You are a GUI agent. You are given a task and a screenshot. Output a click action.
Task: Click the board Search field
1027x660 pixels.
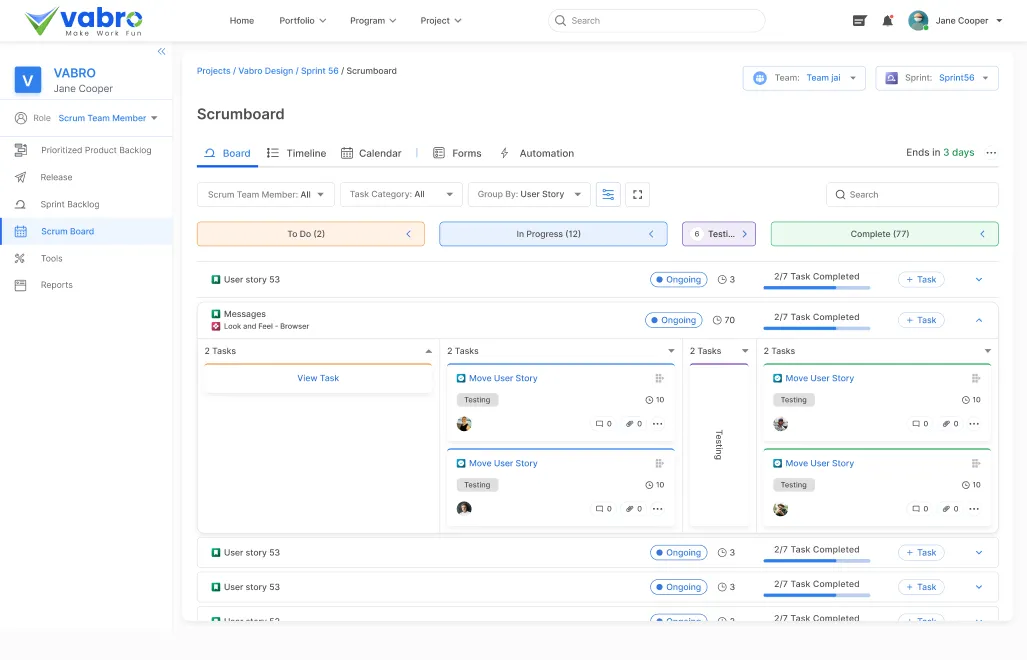pos(912,195)
